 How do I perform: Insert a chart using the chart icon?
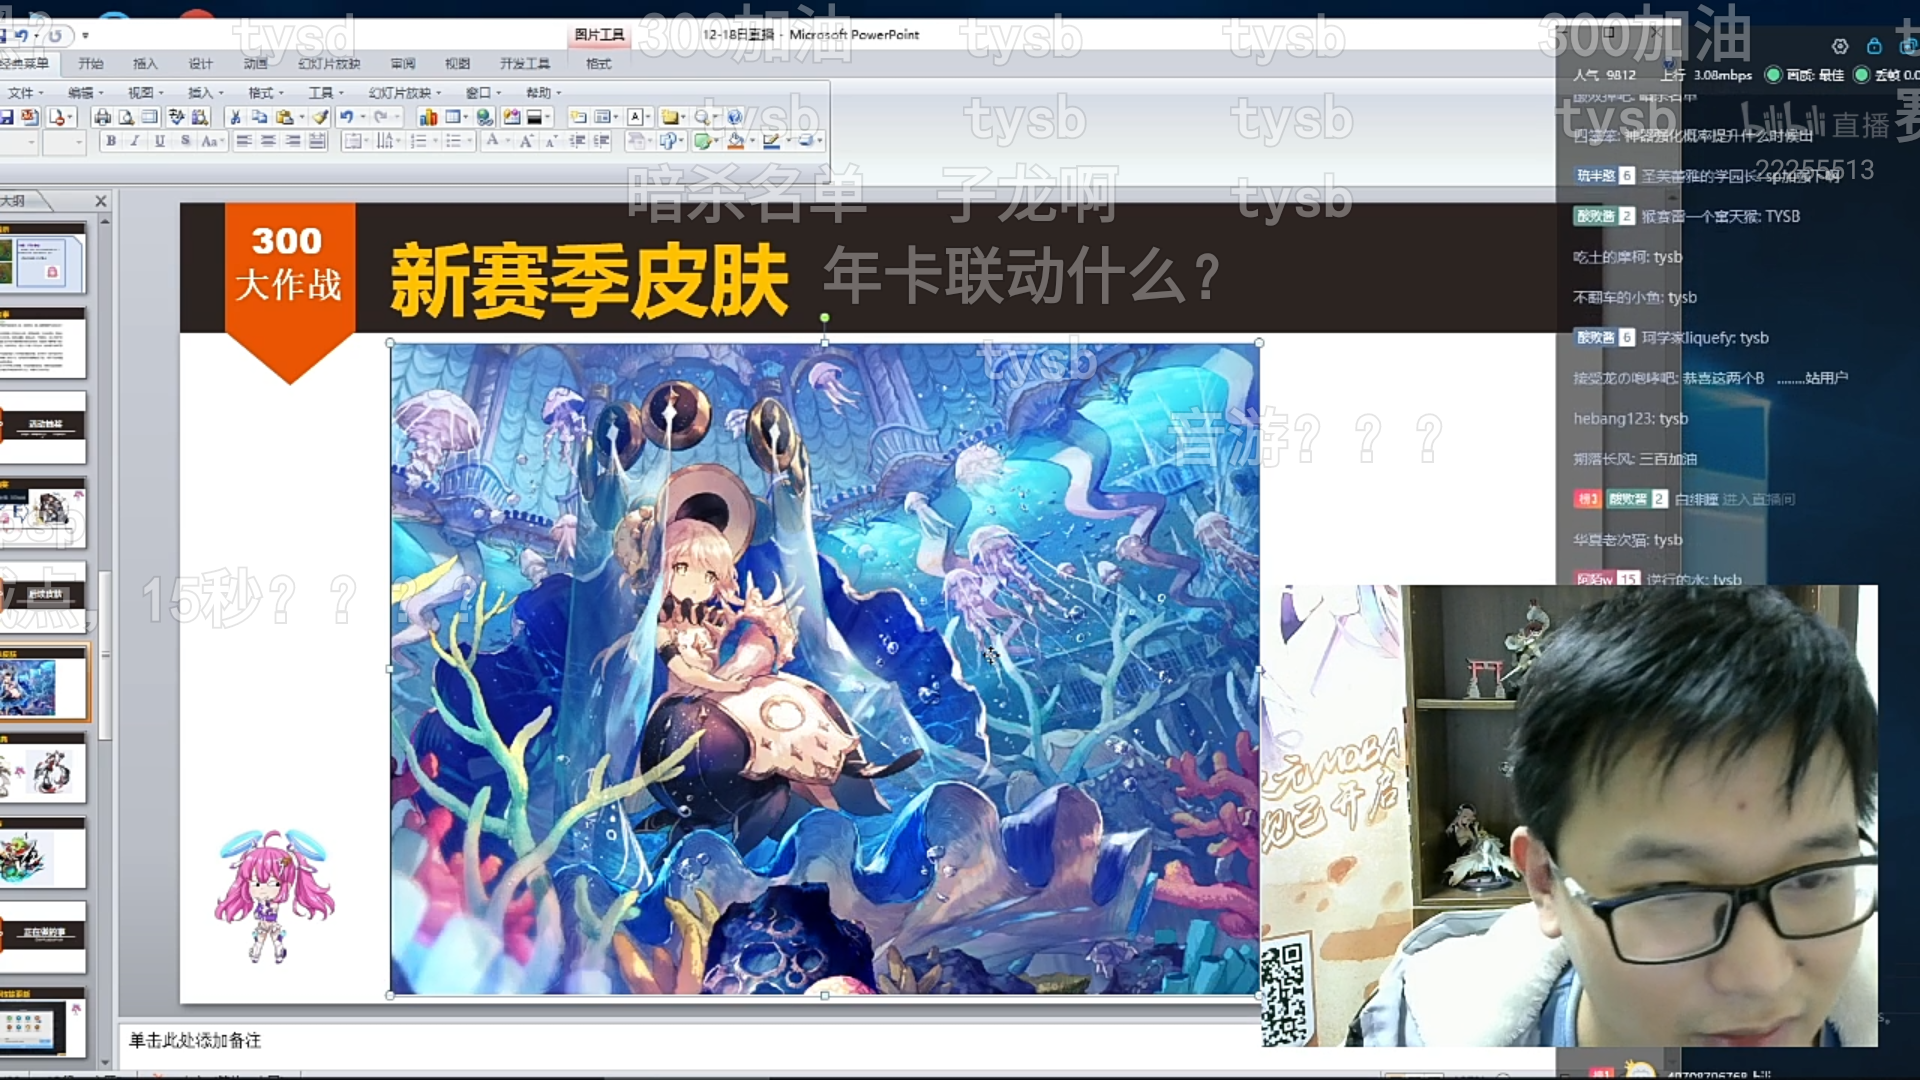[428, 117]
